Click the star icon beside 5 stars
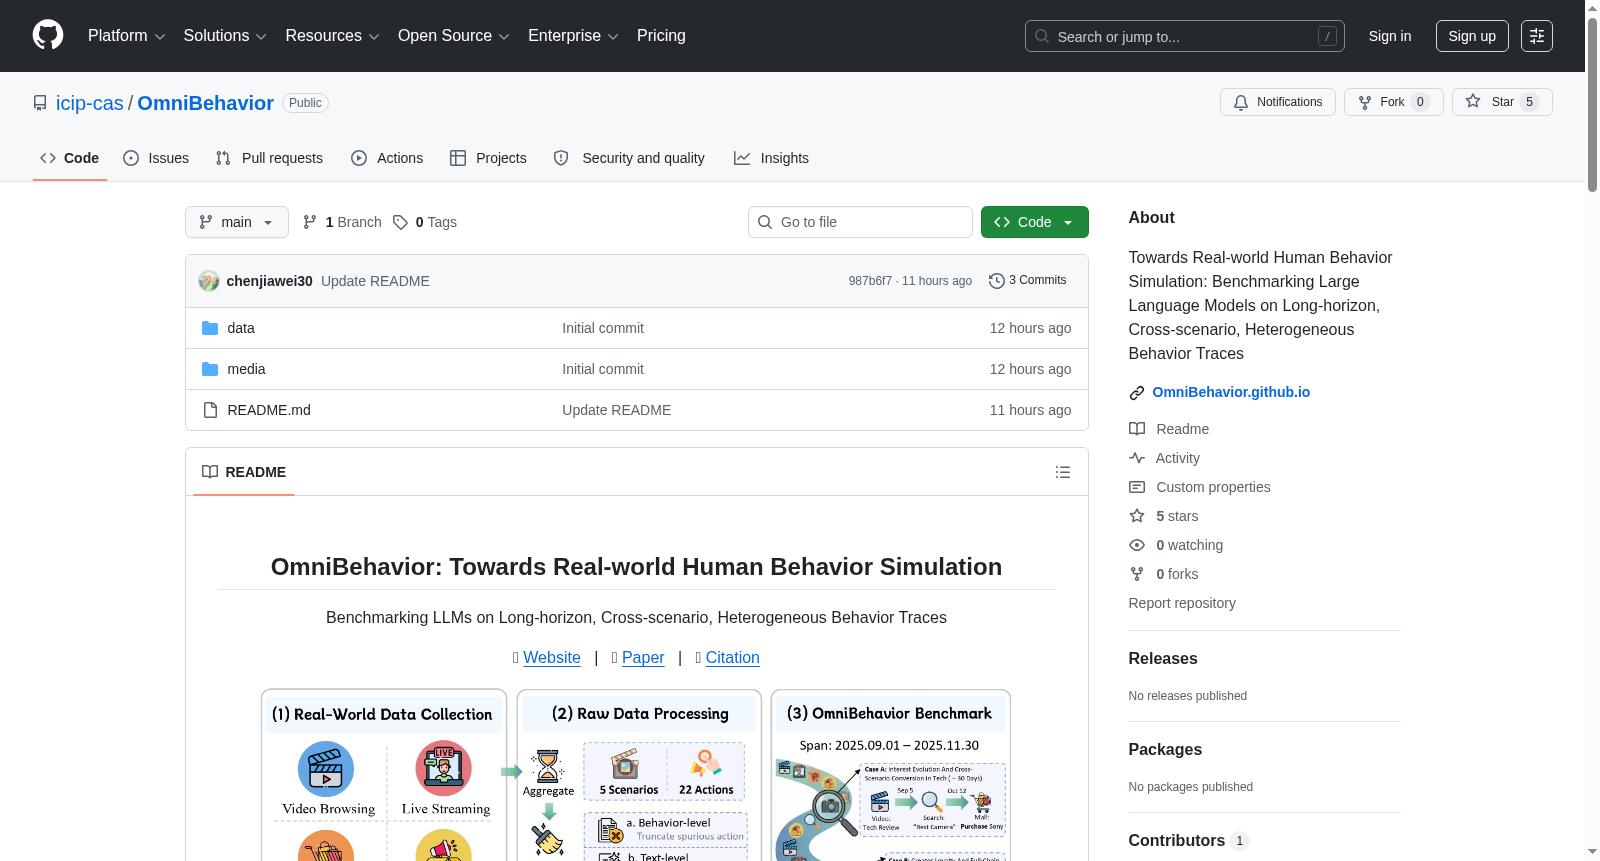The height and width of the screenshot is (861, 1600). click(x=1137, y=516)
